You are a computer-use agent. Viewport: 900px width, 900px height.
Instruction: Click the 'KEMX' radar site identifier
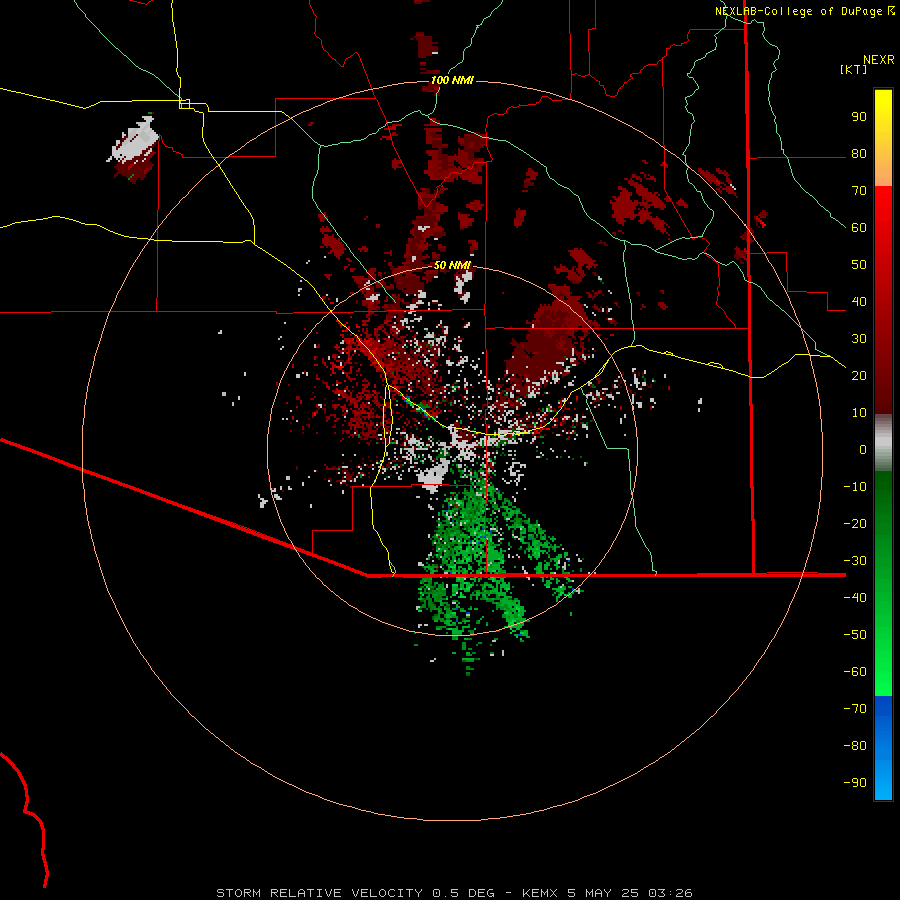[542, 893]
